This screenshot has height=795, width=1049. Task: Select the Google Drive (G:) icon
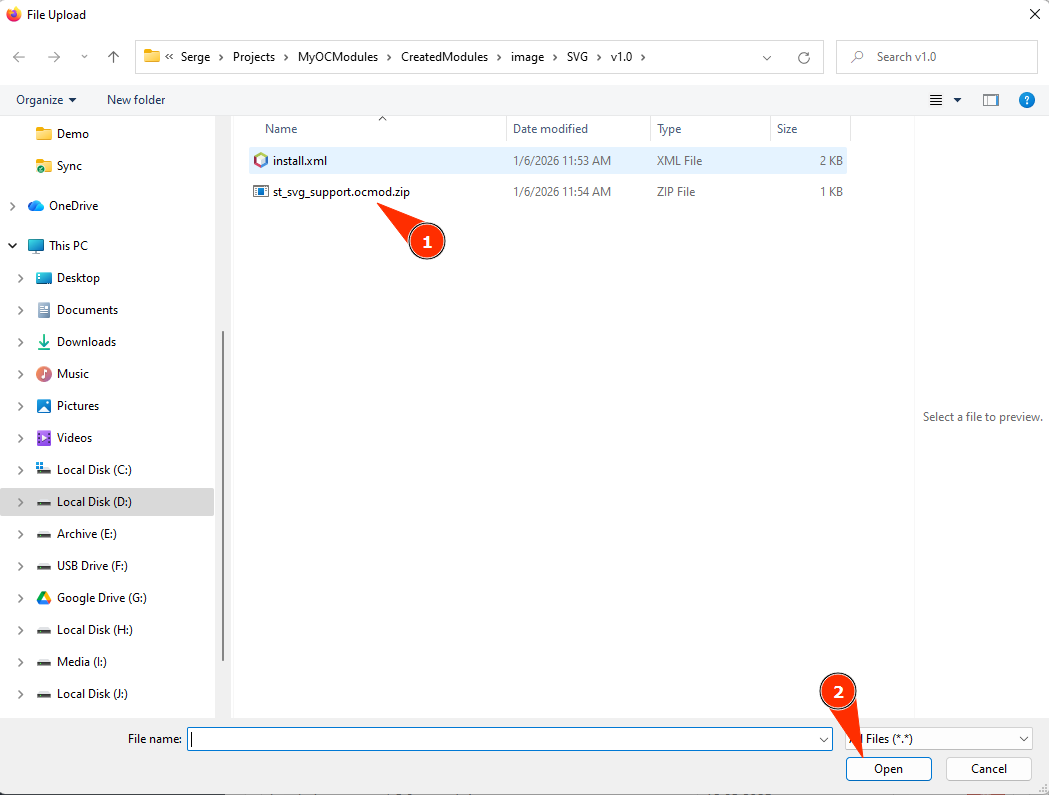pyautogui.click(x=43, y=598)
